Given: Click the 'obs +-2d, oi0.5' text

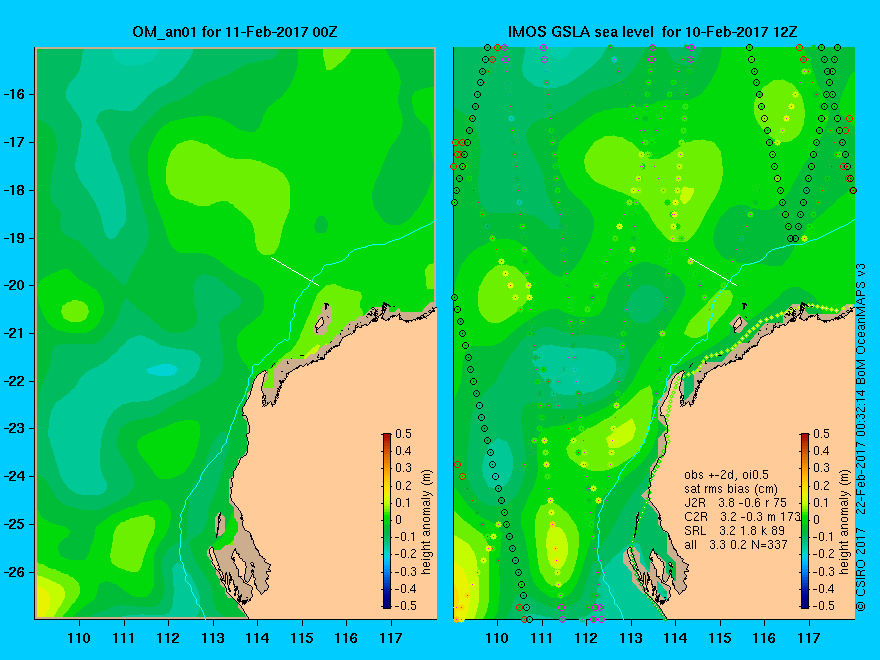Looking at the screenshot, I should coord(726,475).
